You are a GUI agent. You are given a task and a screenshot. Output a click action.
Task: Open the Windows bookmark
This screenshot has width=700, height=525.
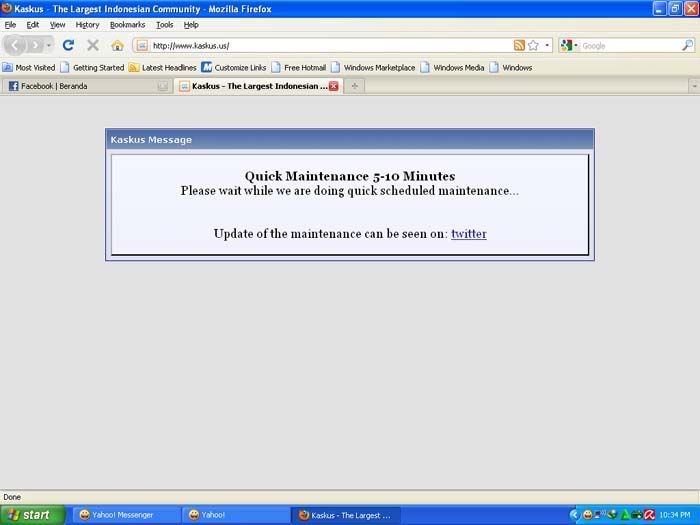point(511,67)
